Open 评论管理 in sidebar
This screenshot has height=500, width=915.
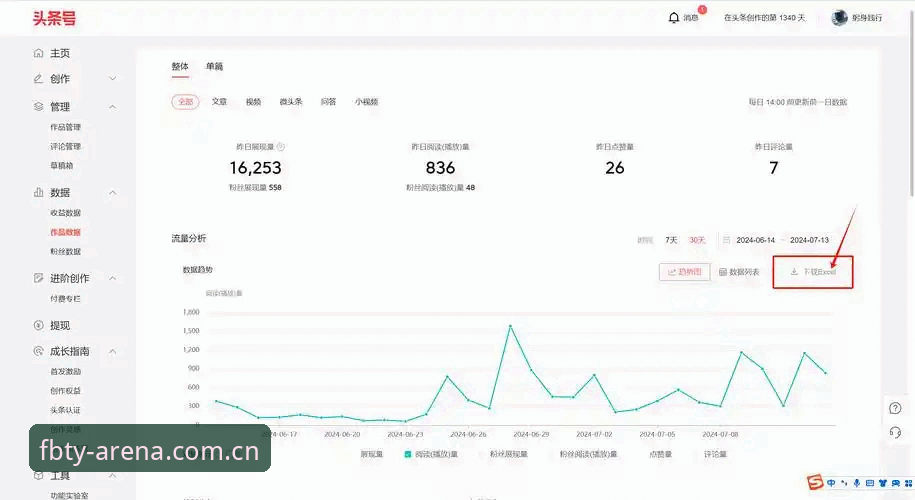[x=65, y=146]
